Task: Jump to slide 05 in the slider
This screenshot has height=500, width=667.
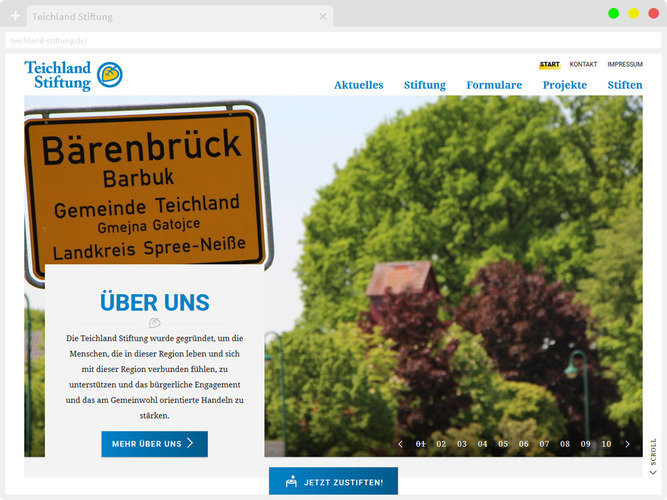Action: coord(503,444)
